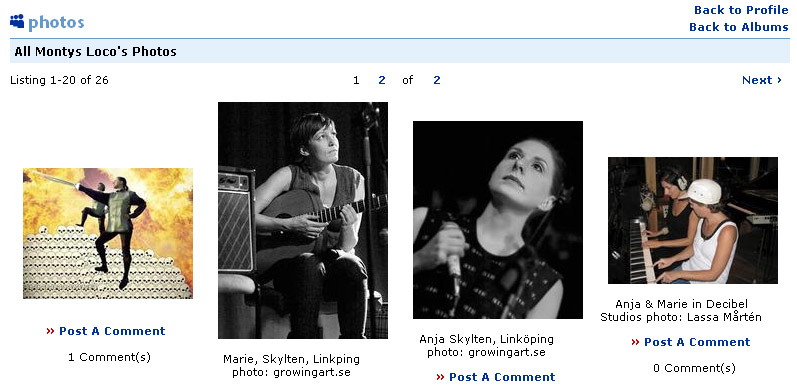Post a comment on Decibel Studios photo
The height and width of the screenshot is (385, 797).
coord(697,342)
